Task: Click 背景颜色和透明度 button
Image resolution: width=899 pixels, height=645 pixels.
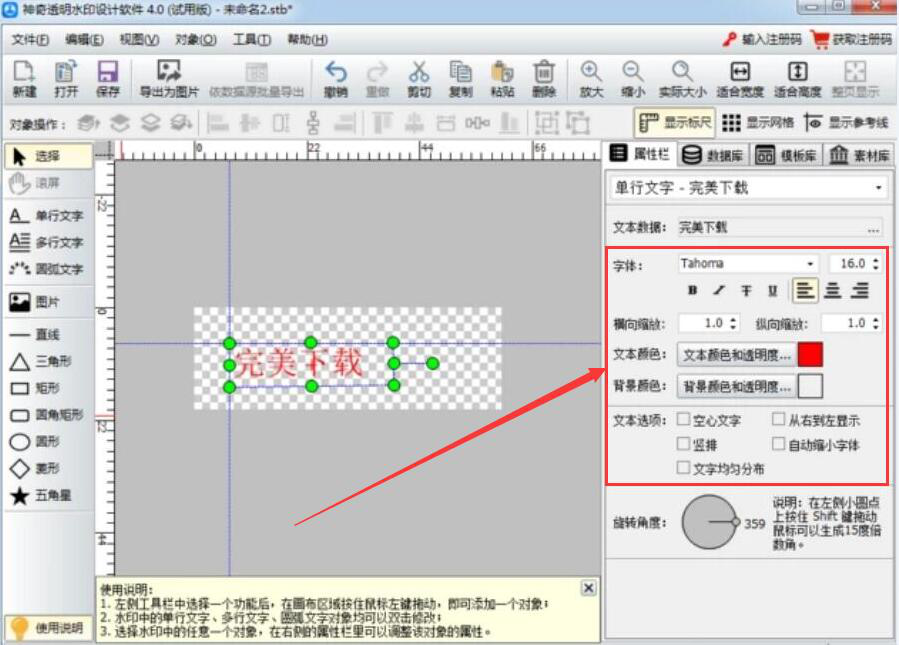Action: 736,386
